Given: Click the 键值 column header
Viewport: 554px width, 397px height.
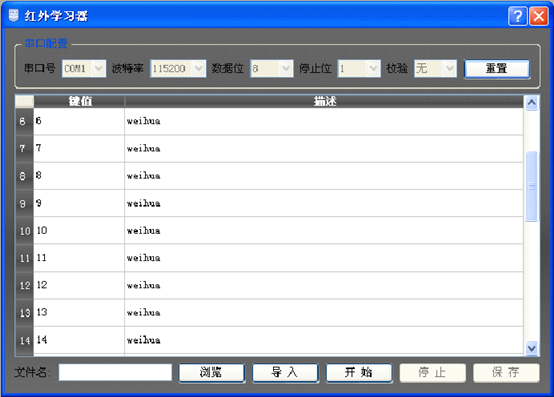Looking at the screenshot, I should [79, 101].
